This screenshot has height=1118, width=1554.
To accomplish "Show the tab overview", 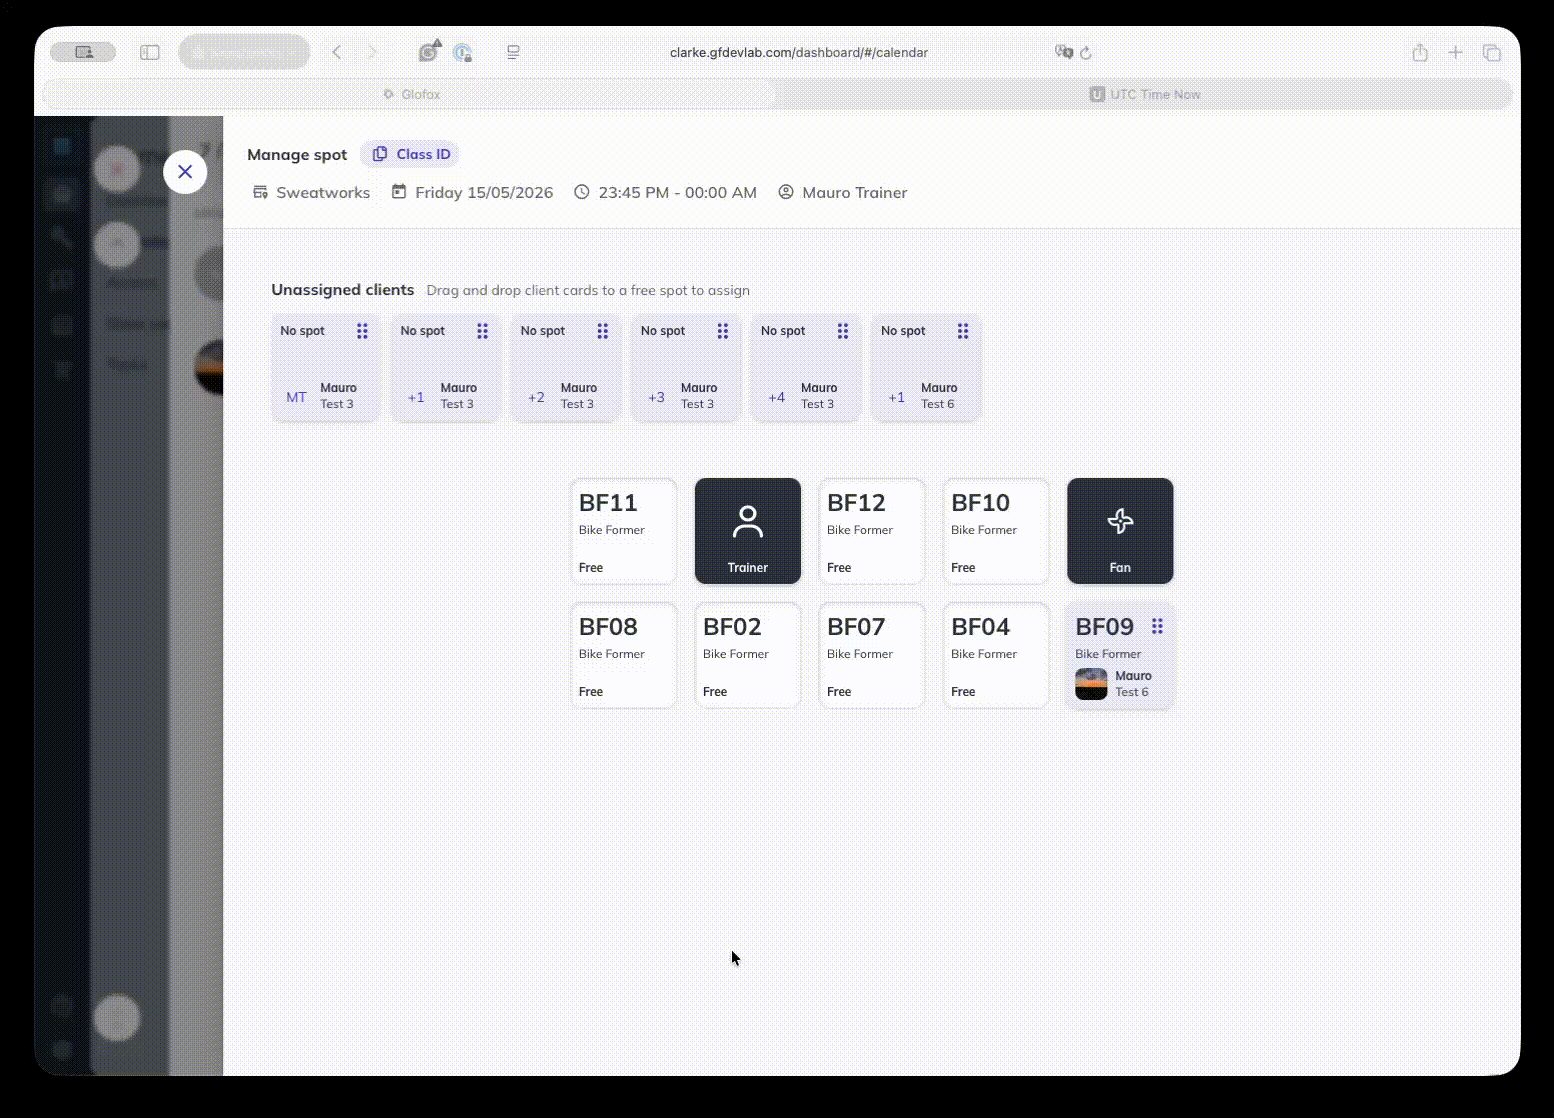I will (1492, 52).
